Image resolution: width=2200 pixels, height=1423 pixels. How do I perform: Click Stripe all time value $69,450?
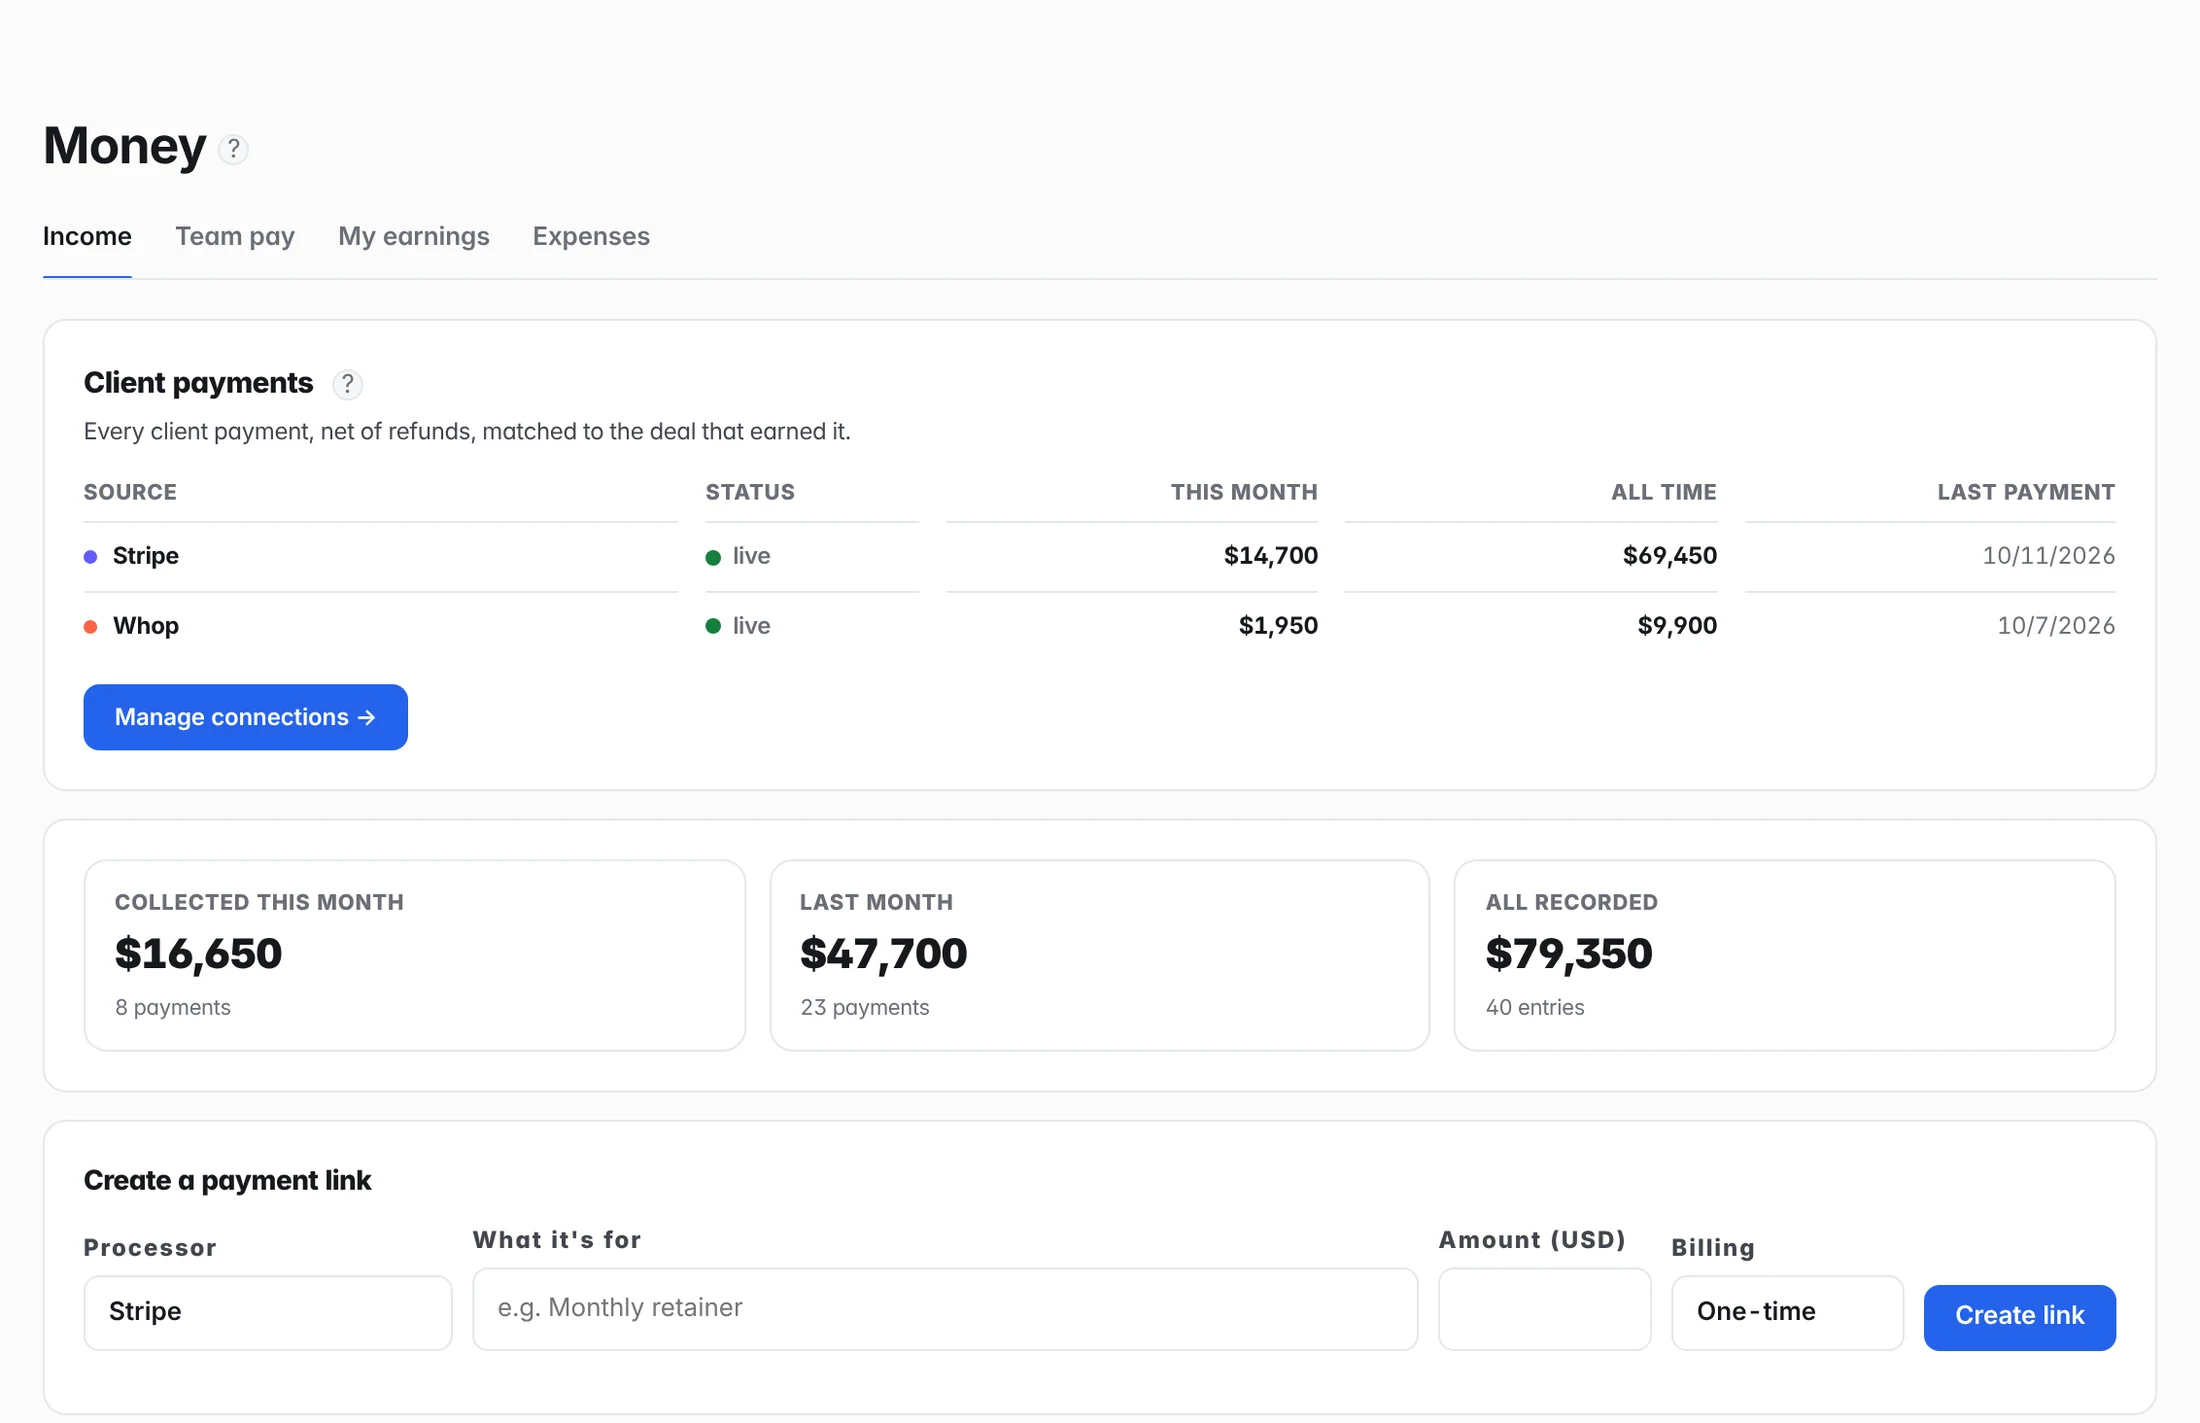pos(1670,556)
